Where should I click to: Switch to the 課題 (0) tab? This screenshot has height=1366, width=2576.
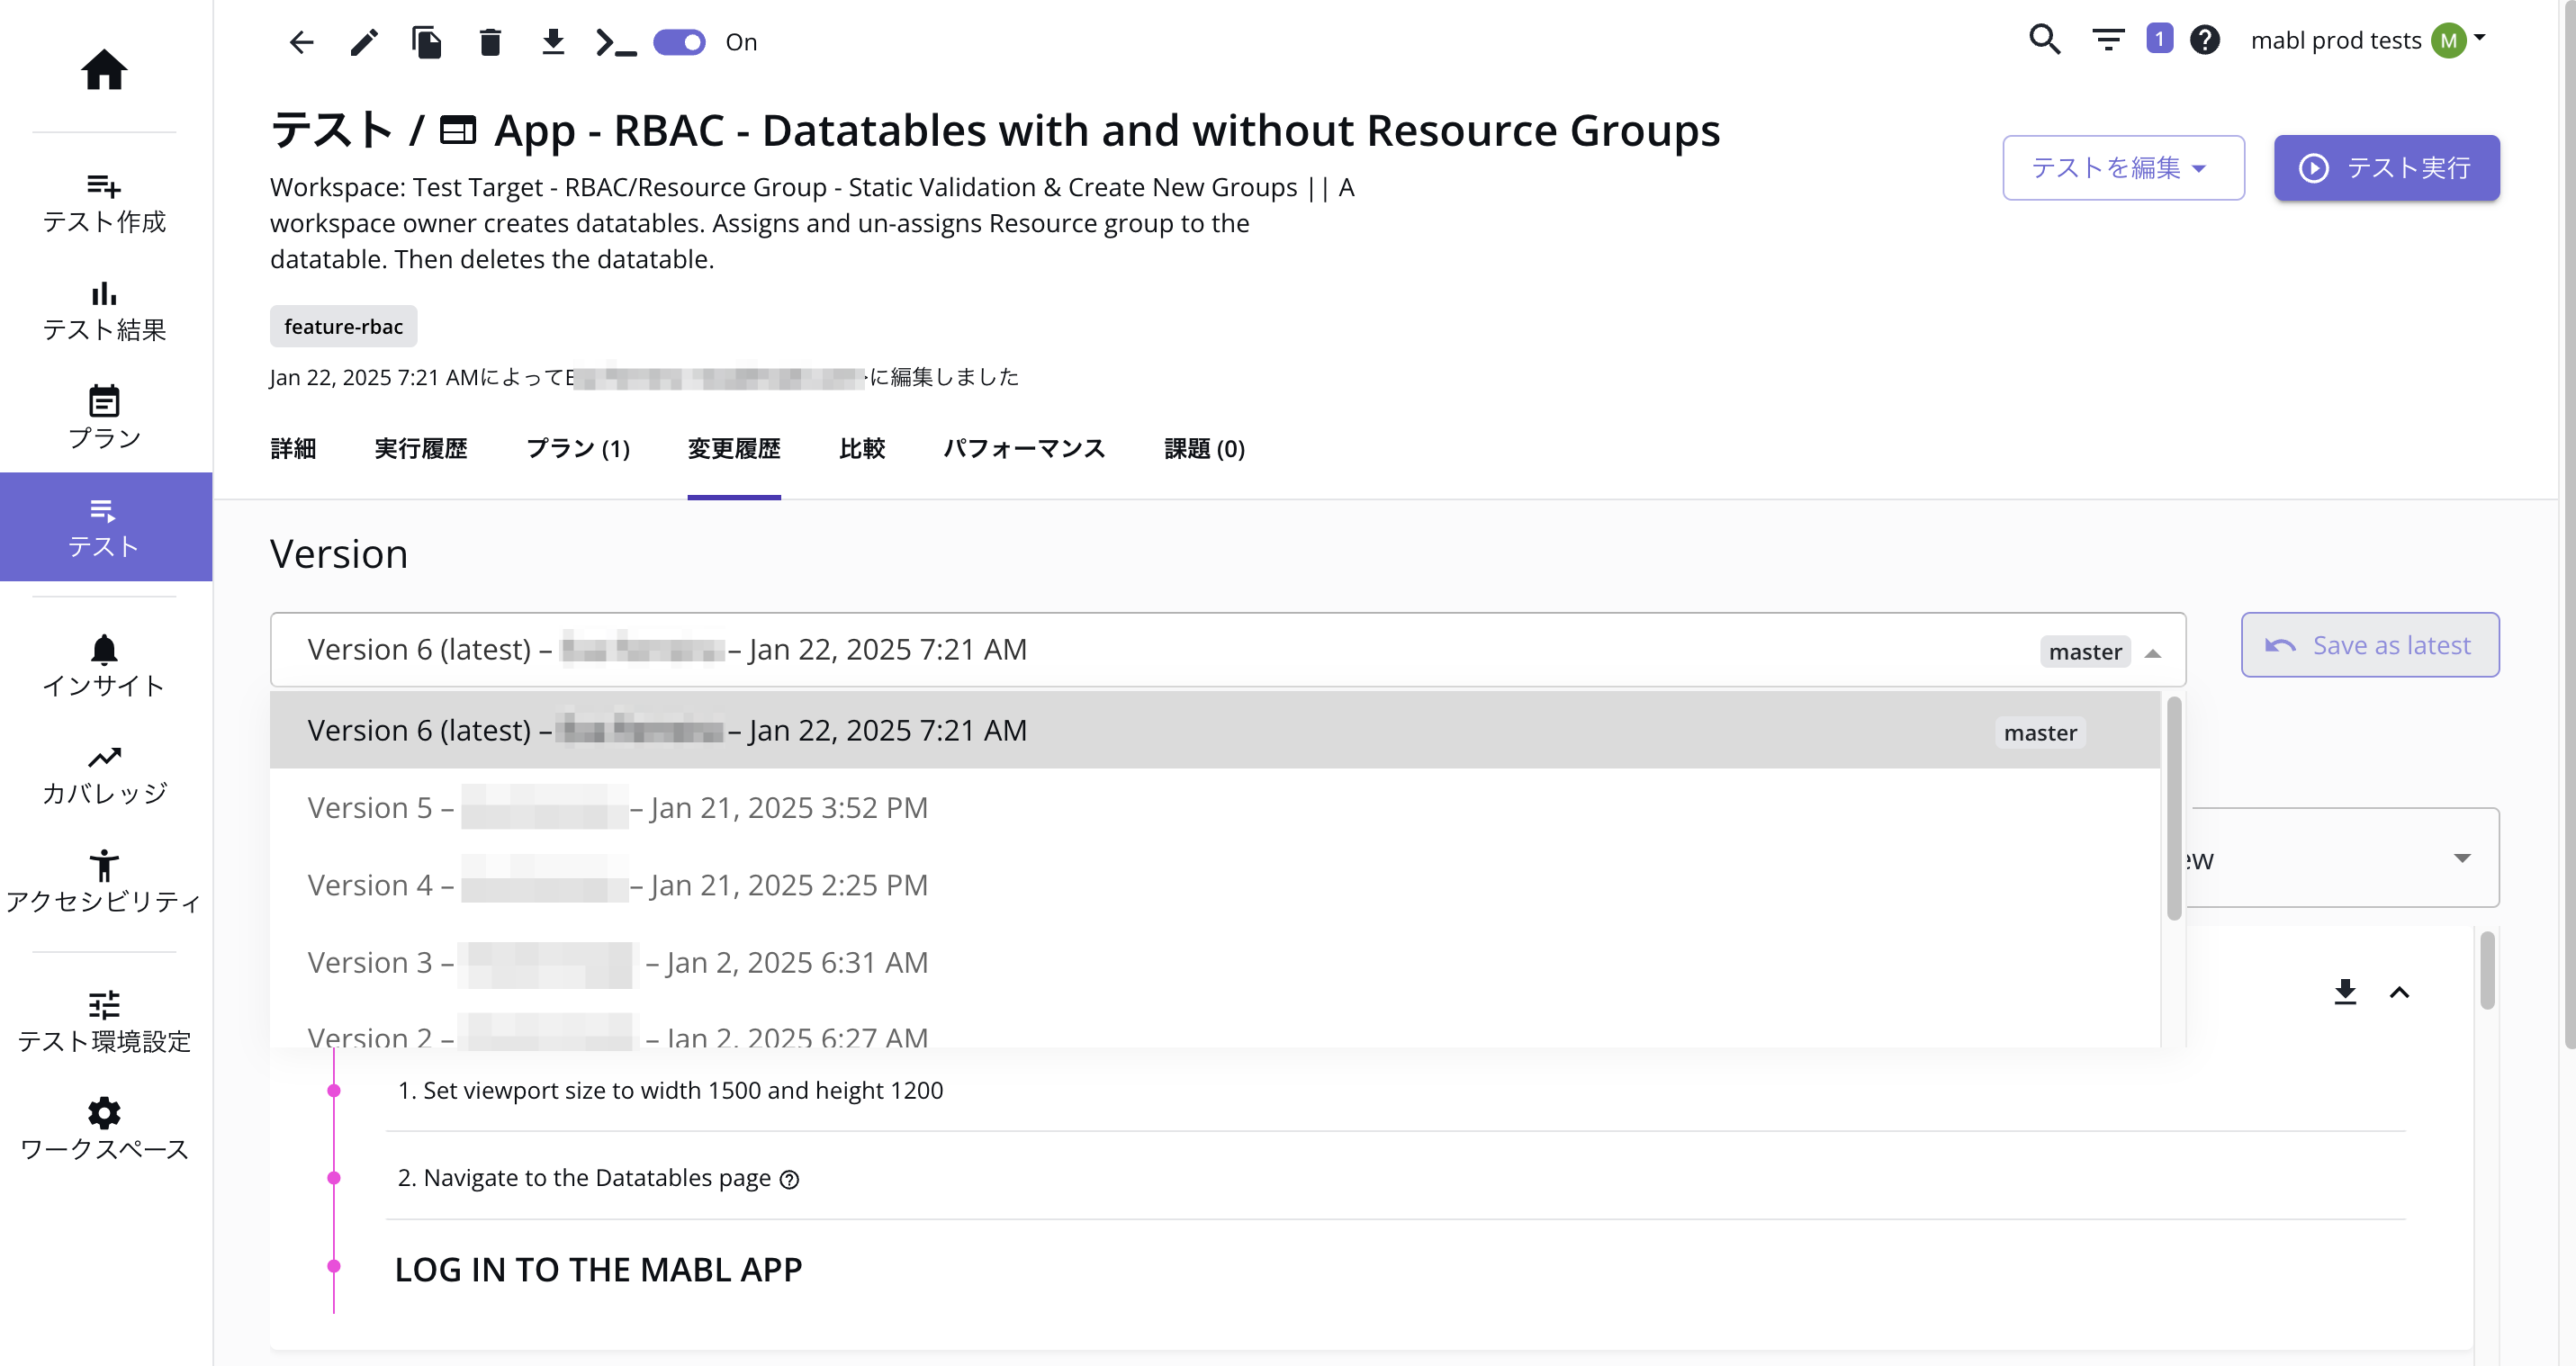coord(1204,448)
